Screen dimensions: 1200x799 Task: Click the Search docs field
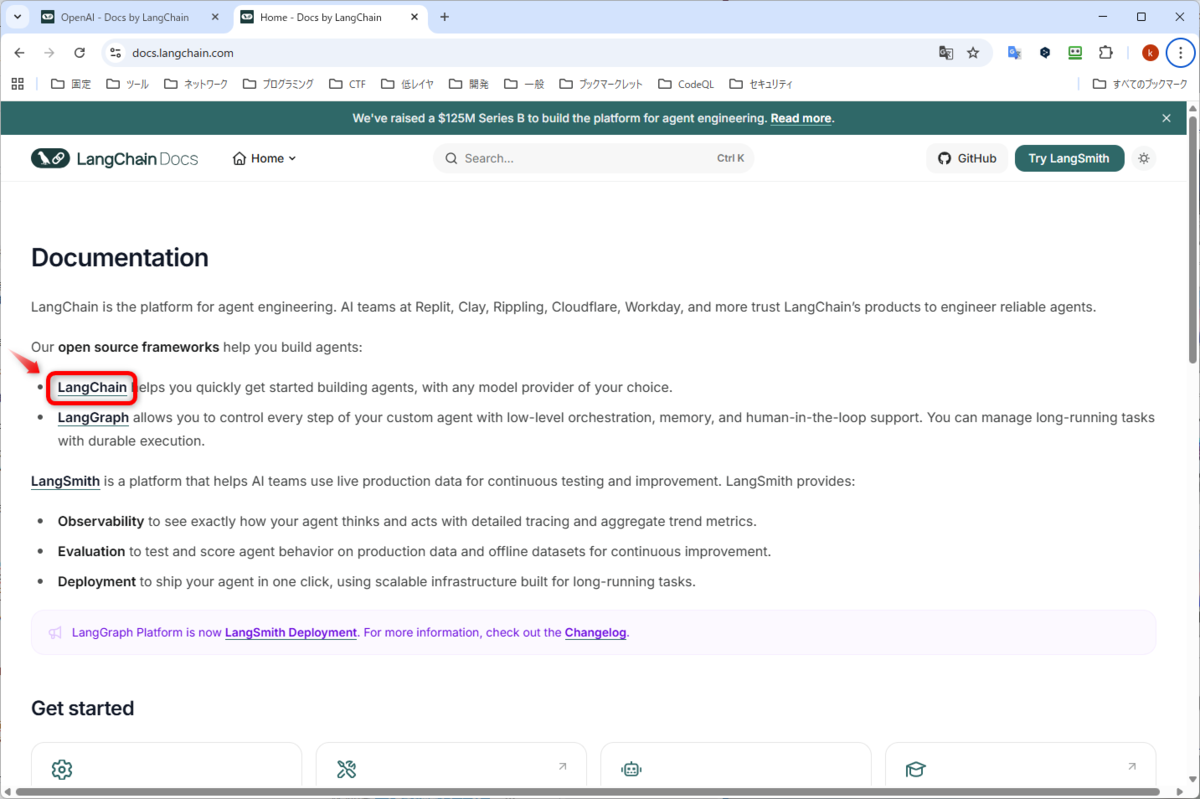(x=593, y=158)
